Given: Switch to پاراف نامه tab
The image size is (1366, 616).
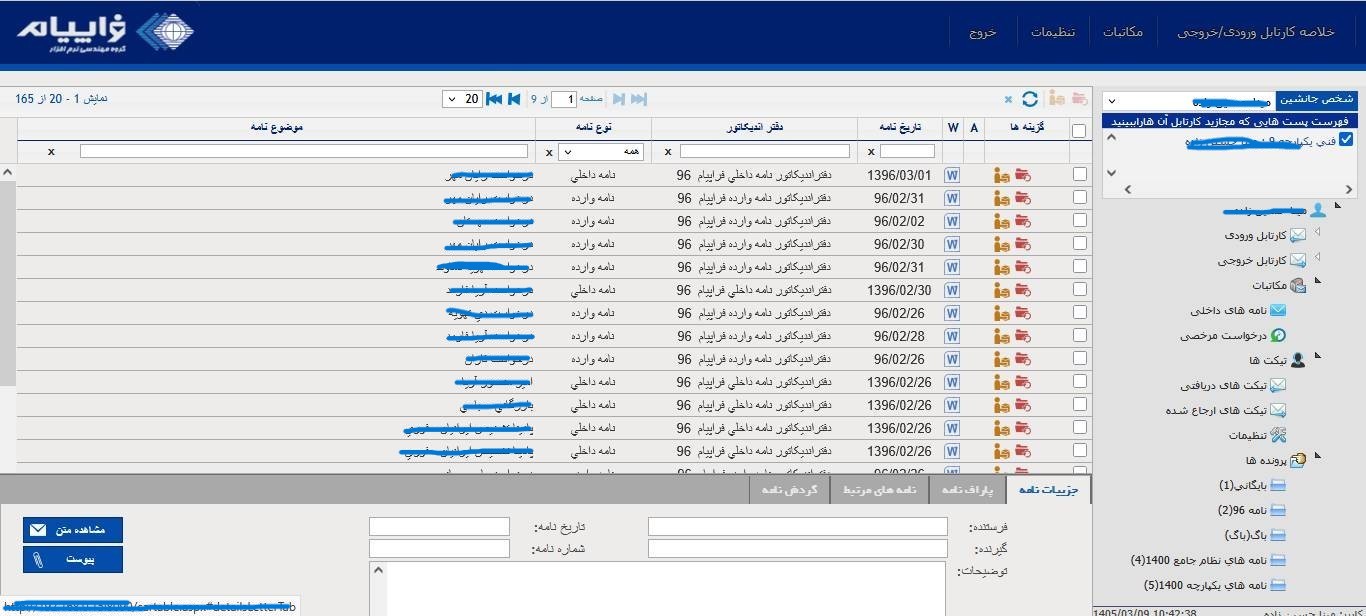Looking at the screenshot, I should (968, 489).
